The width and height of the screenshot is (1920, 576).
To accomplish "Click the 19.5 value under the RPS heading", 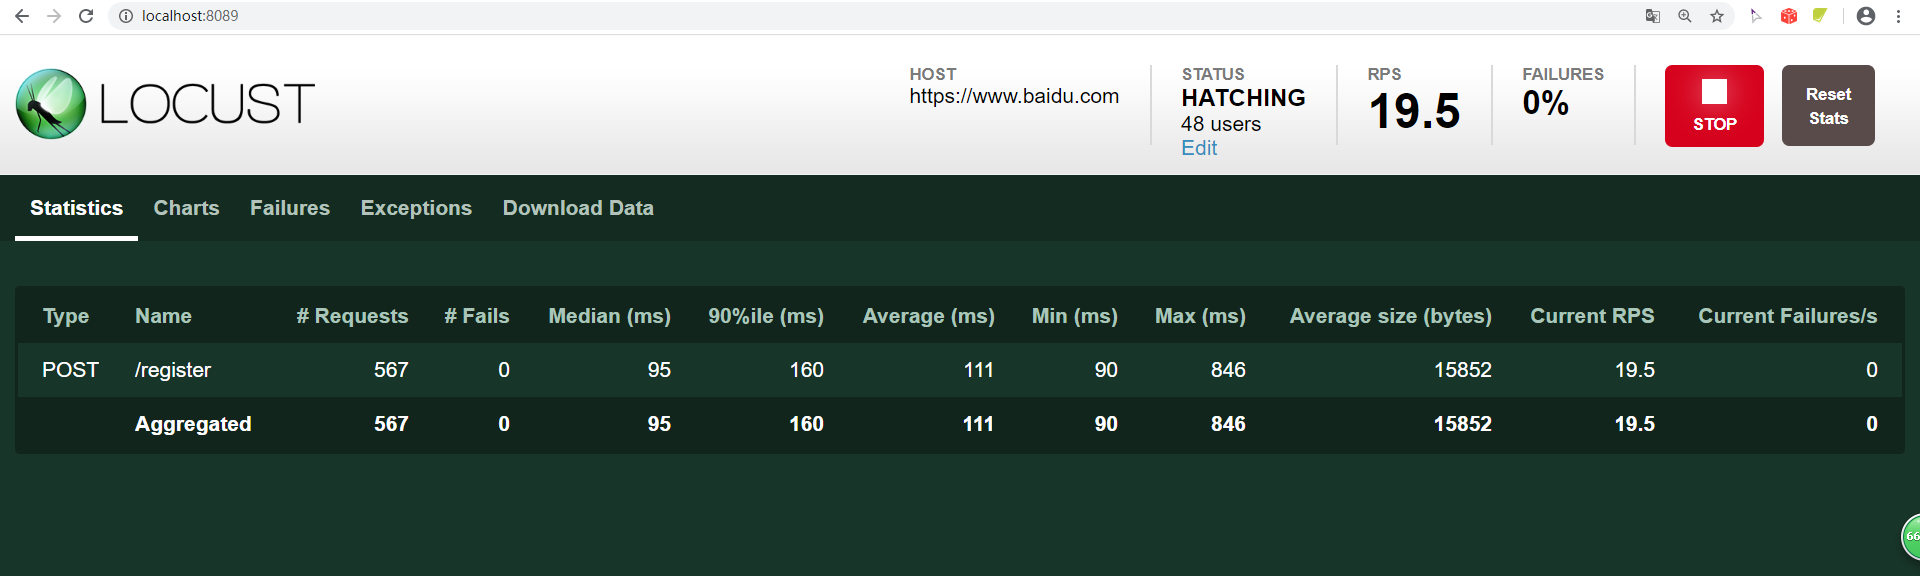I will coord(1414,111).
